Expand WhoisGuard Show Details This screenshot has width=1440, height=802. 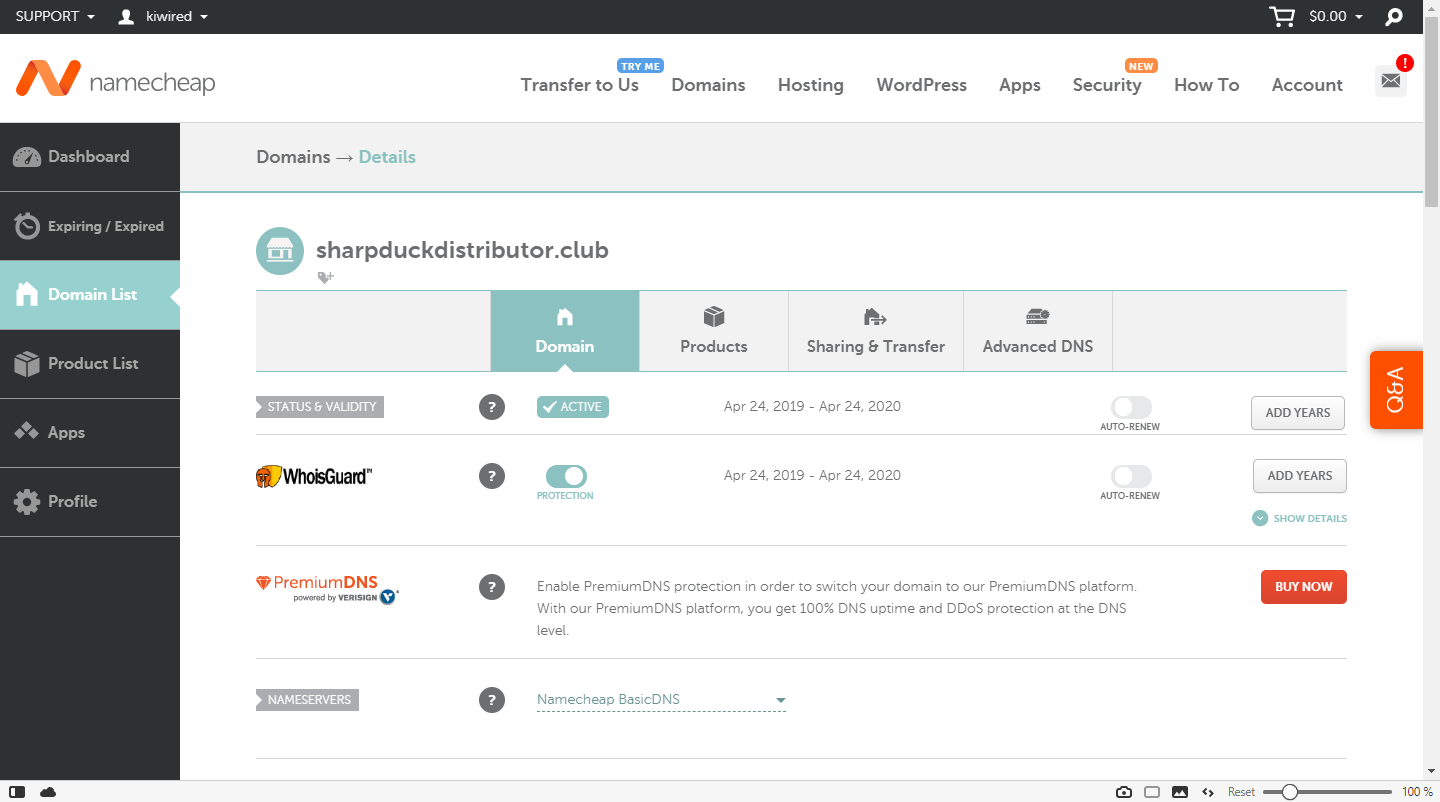point(1299,518)
